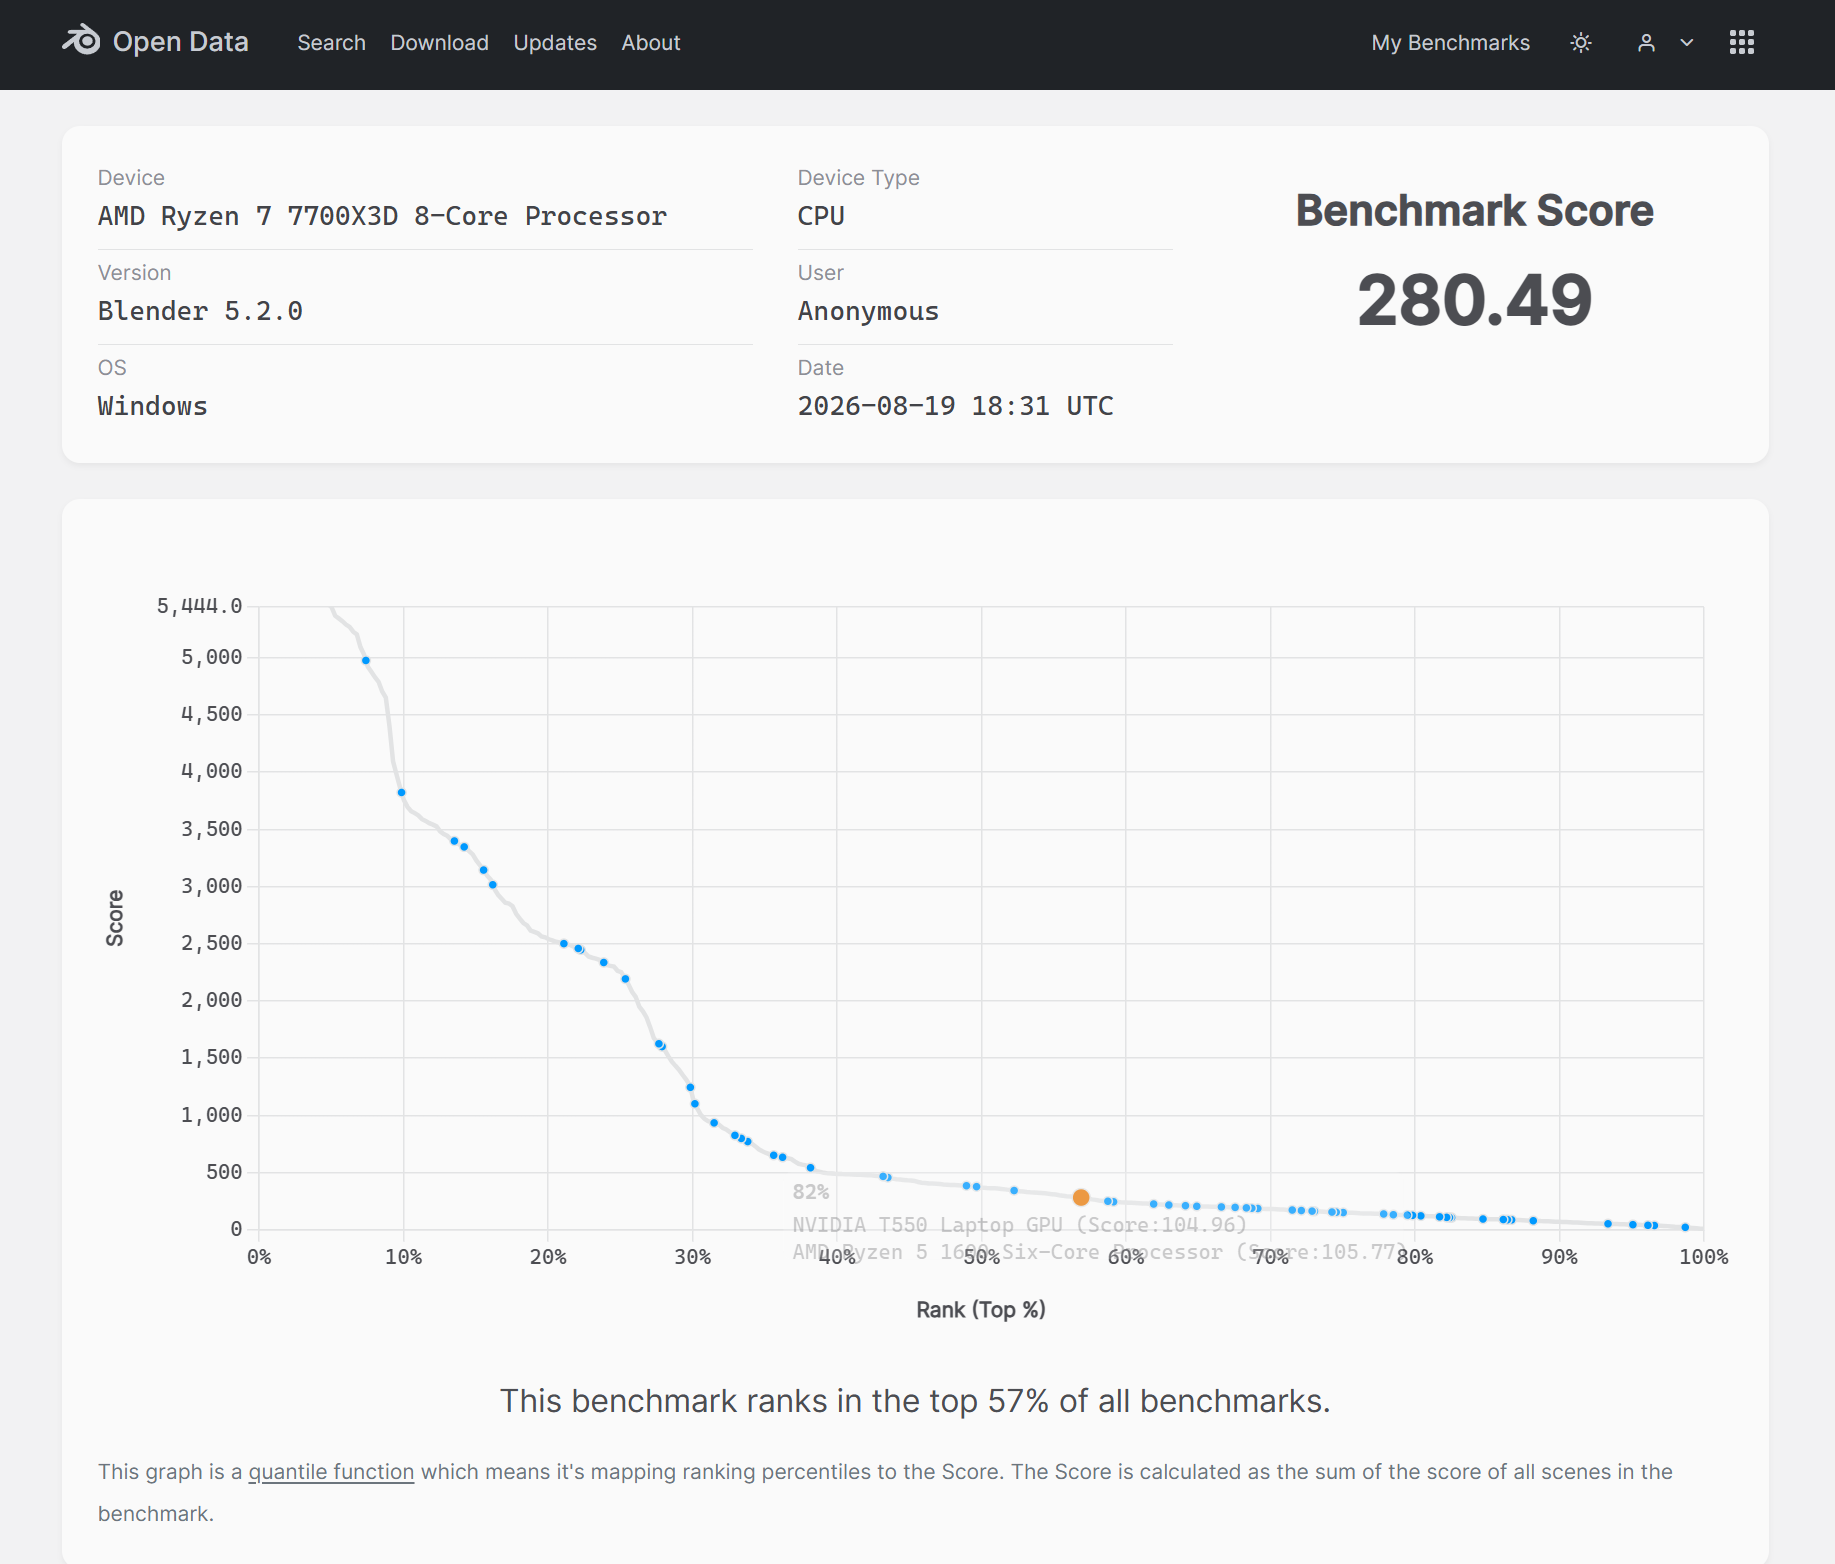Click the user account icon
1835x1564 pixels.
[x=1646, y=43]
